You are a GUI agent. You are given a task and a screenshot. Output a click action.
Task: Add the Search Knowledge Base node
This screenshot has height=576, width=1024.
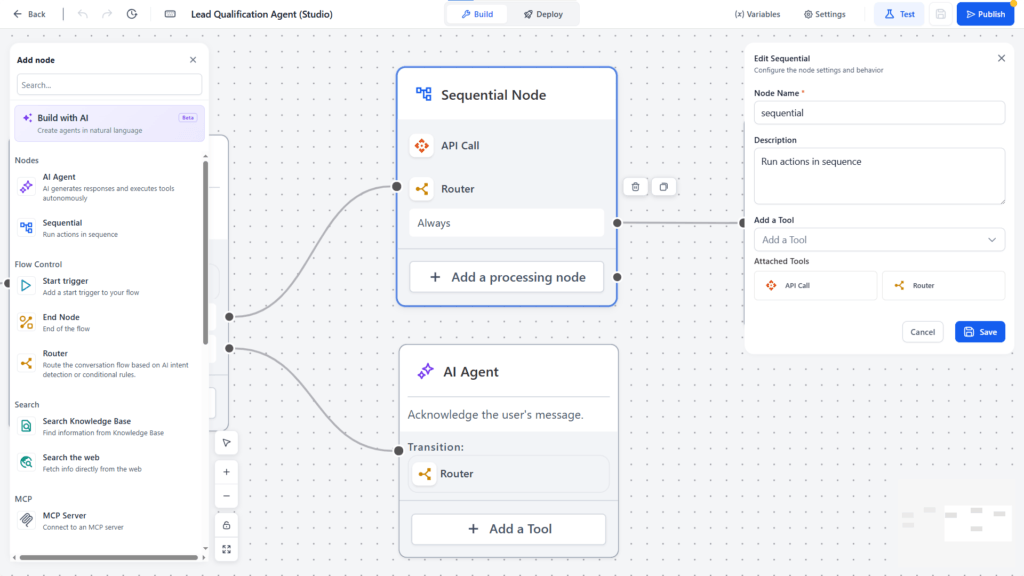(108, 426)
